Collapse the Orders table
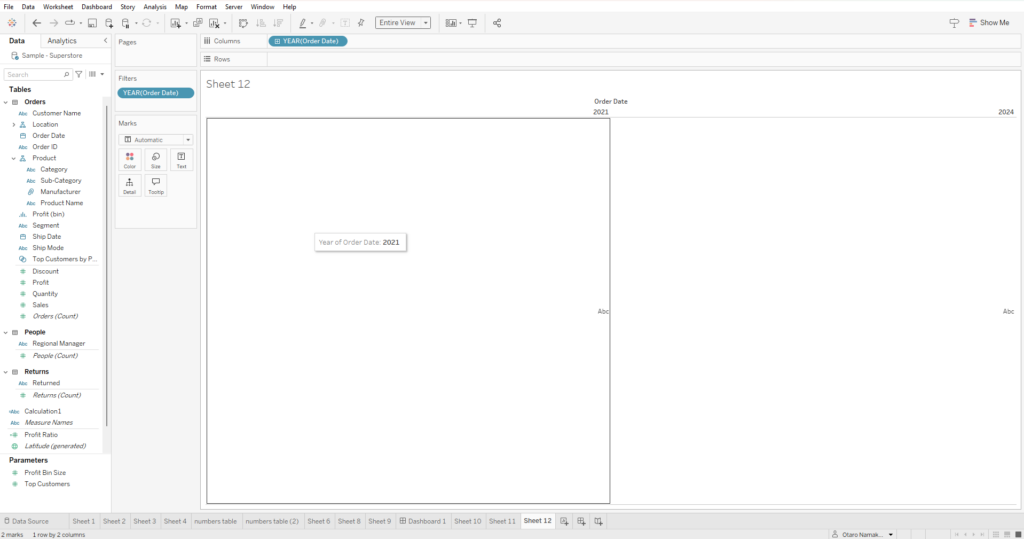The width and height of the screenshot is (1024, 539). point(6,102)
